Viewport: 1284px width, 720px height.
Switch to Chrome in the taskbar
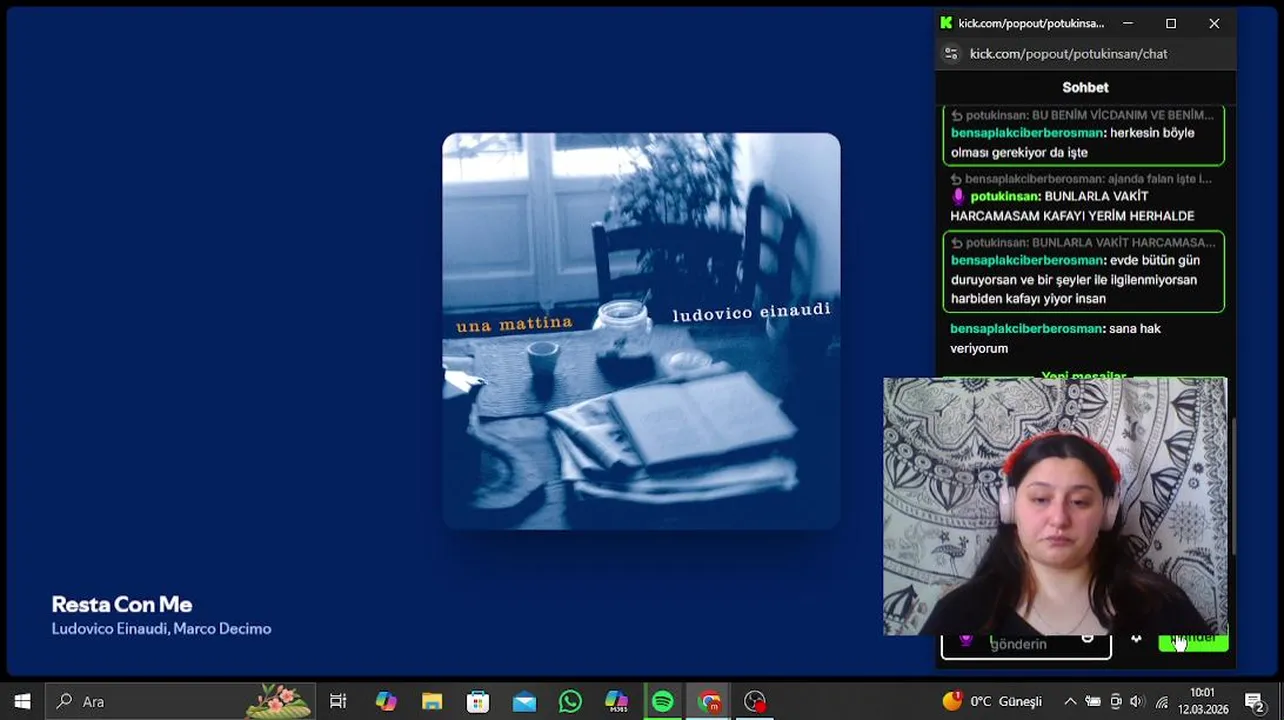click(x=709, y=701)
